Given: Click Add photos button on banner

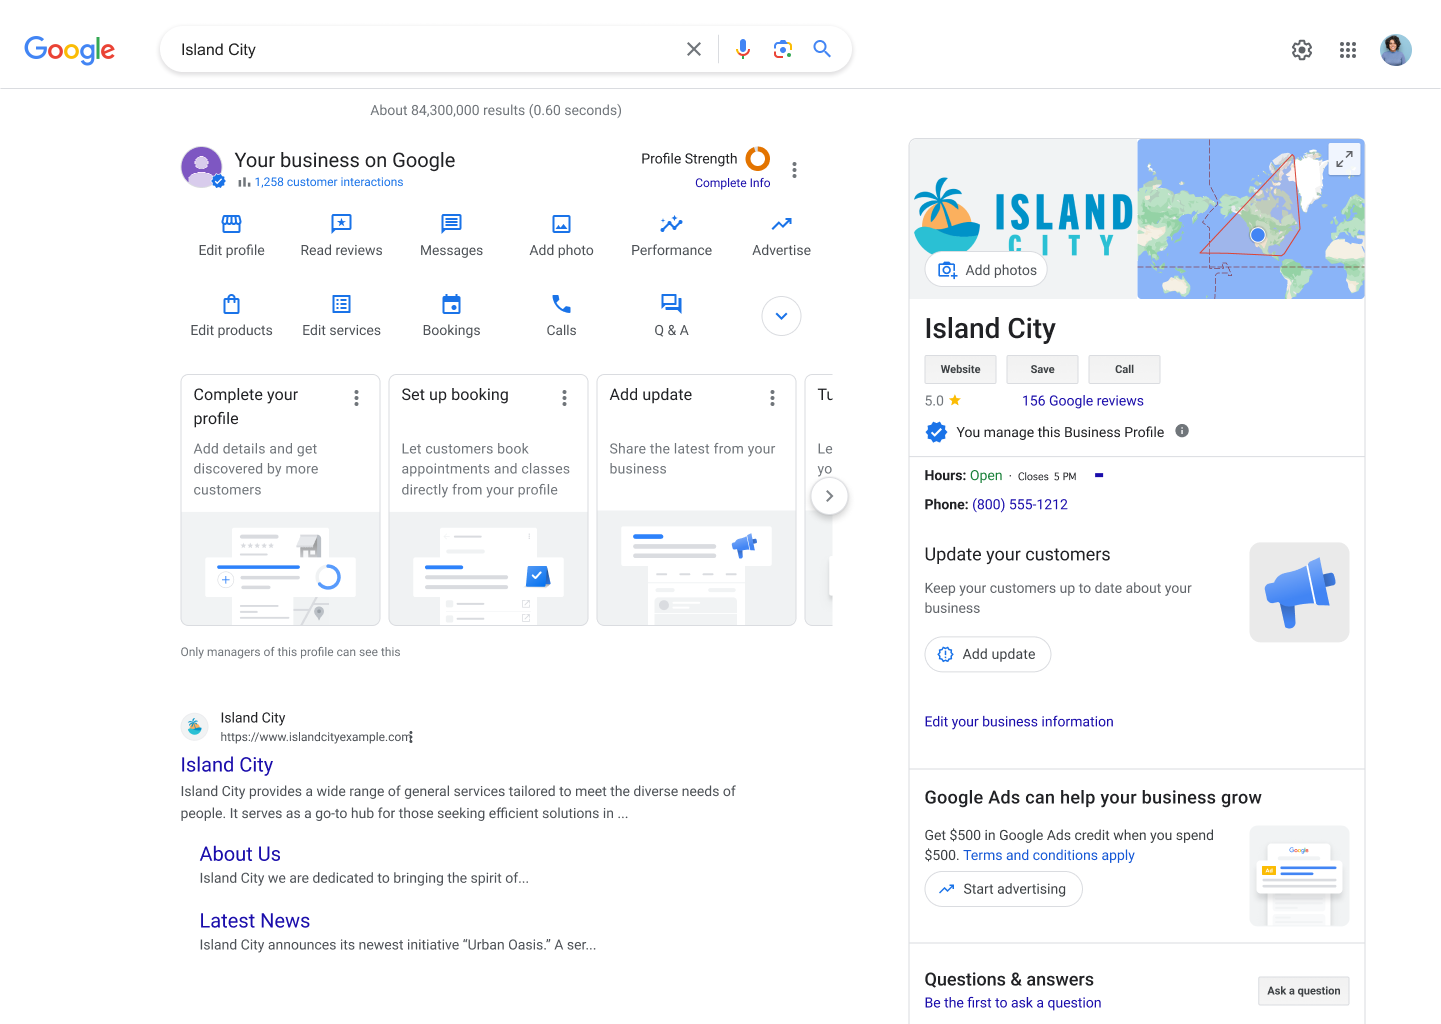Looking at the screenshot, I should pos(986,270).
